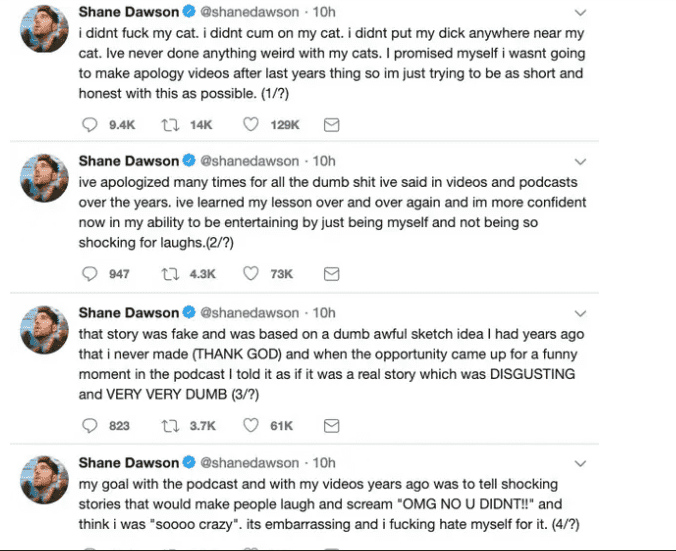This screenshot has height=551, width=676.
Task: Share first tweet via direct message envelope
Action: [x=332, y=125]
